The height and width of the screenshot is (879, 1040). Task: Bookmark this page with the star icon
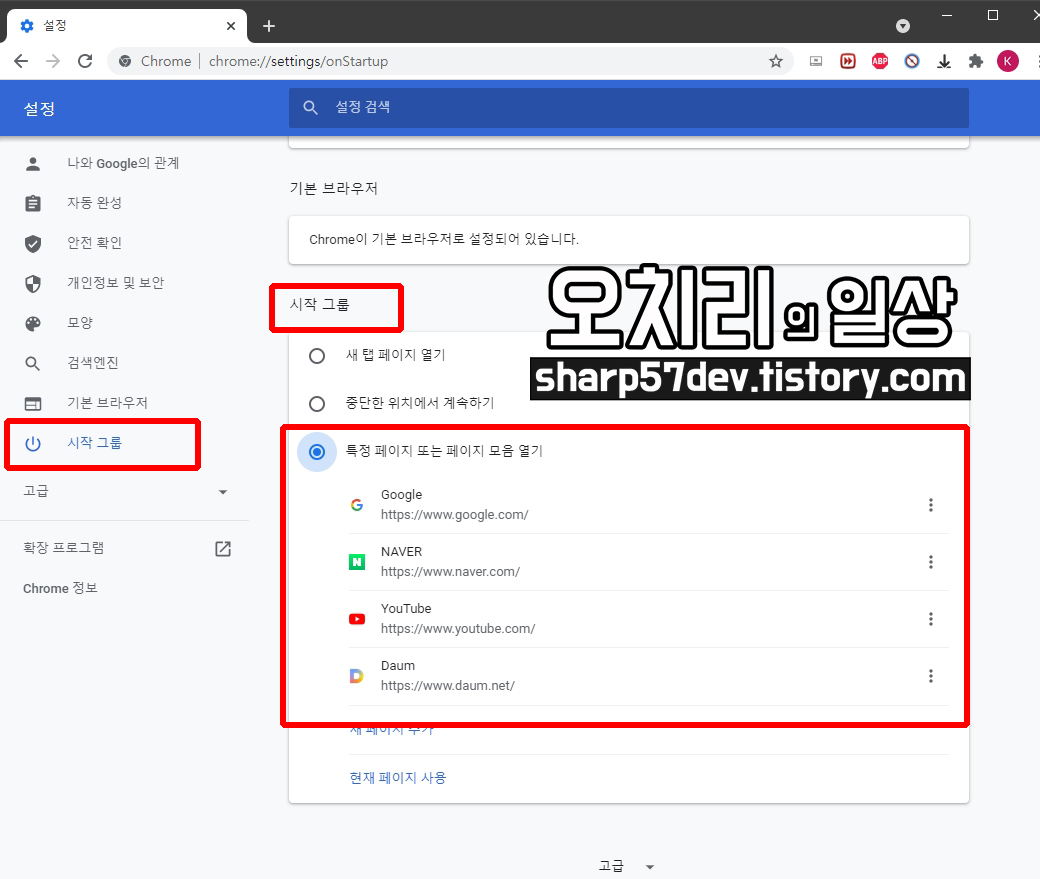(775, 62)
